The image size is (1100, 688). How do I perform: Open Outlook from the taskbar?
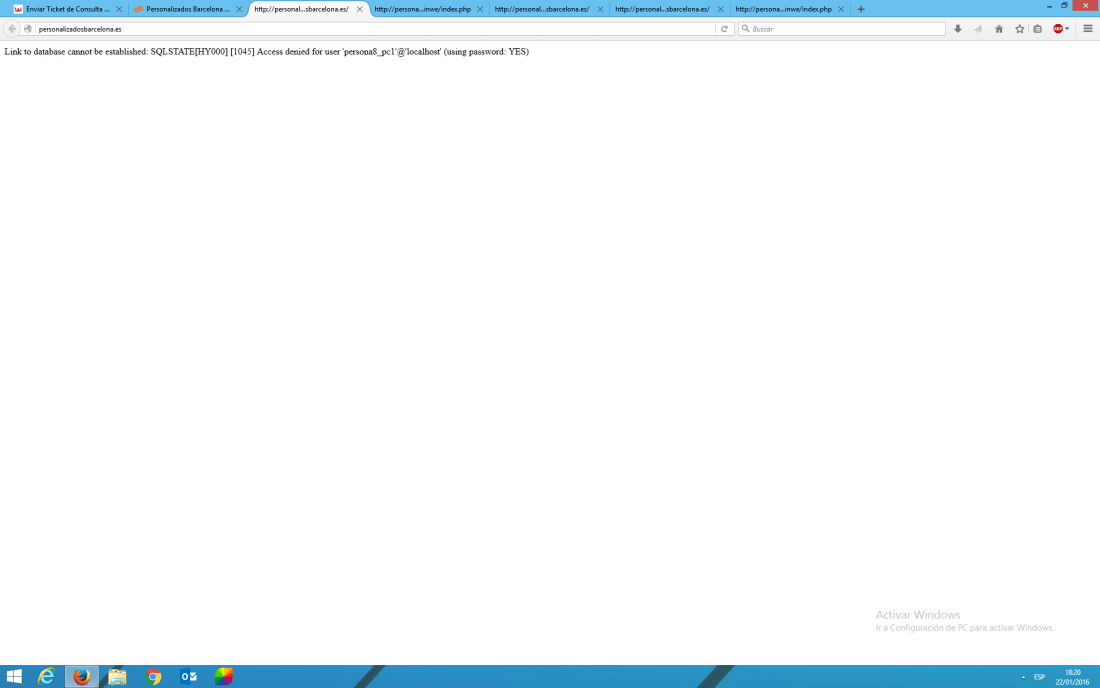(189, 676)
